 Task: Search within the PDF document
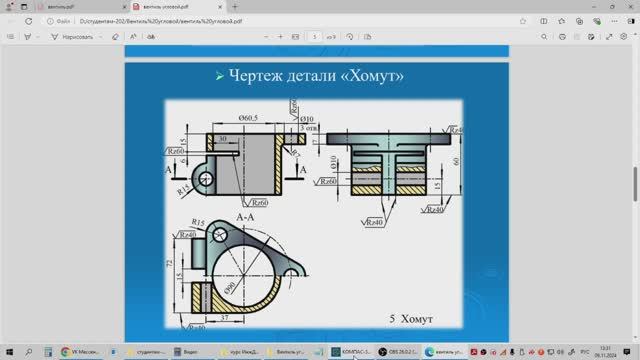point(544,37)
